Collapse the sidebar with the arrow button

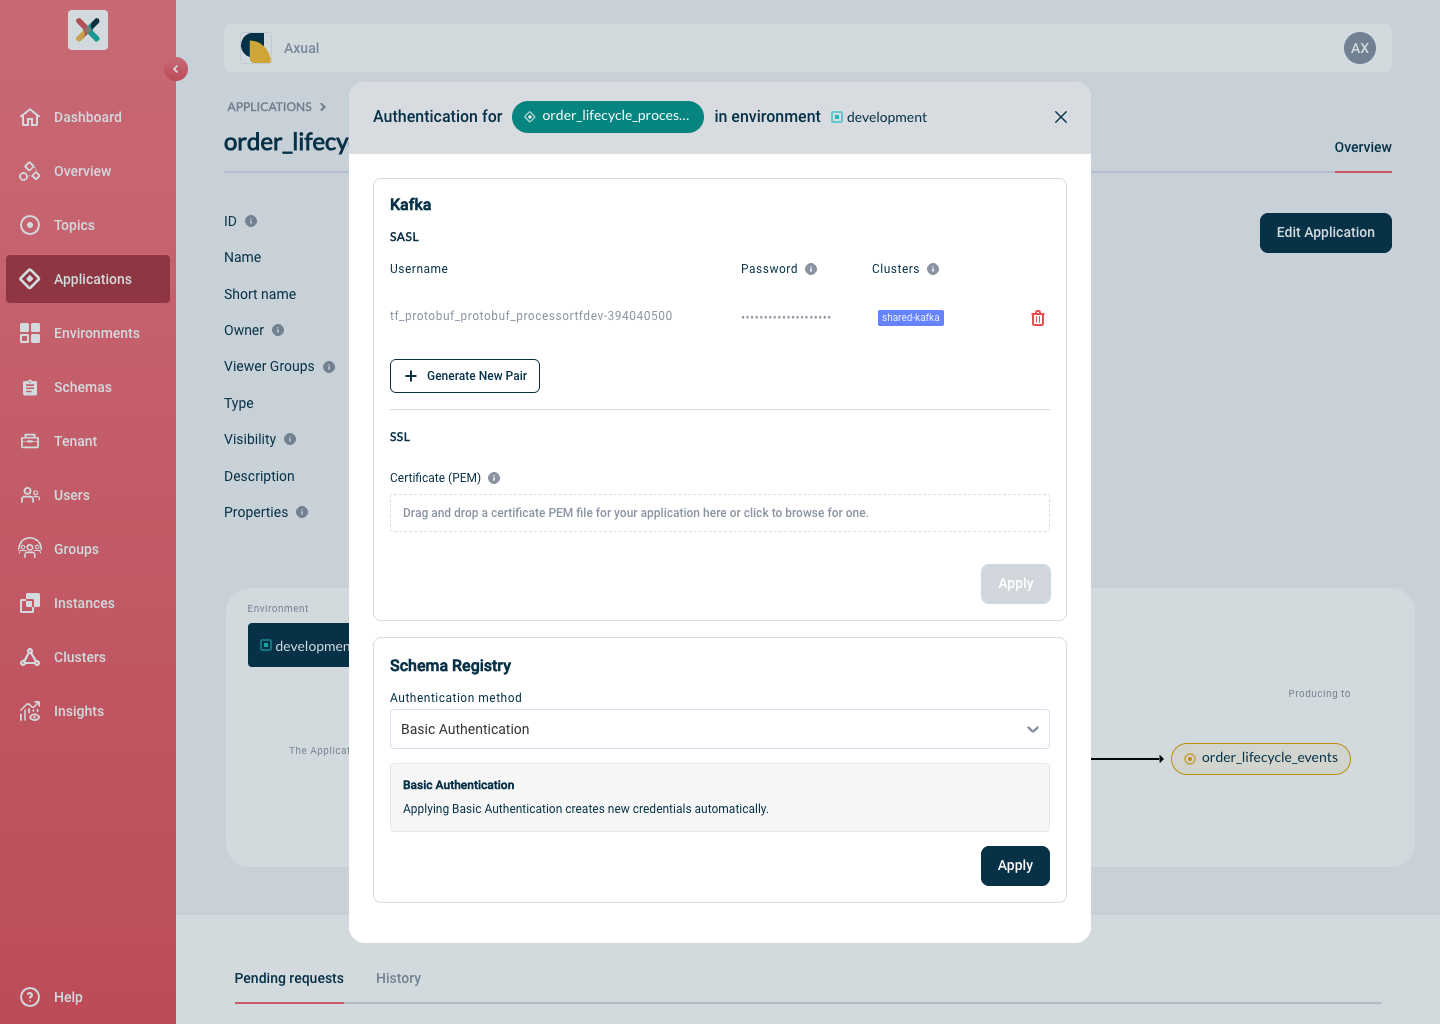(176, 69)
